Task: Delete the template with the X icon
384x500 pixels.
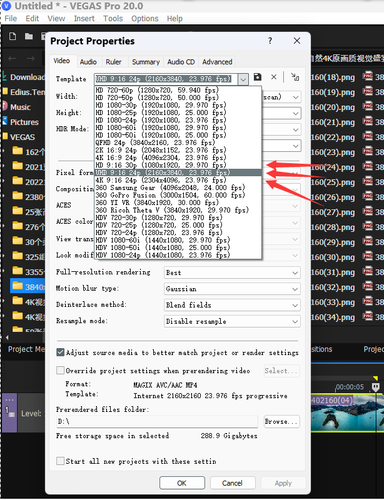Action: tap(274, 77)
